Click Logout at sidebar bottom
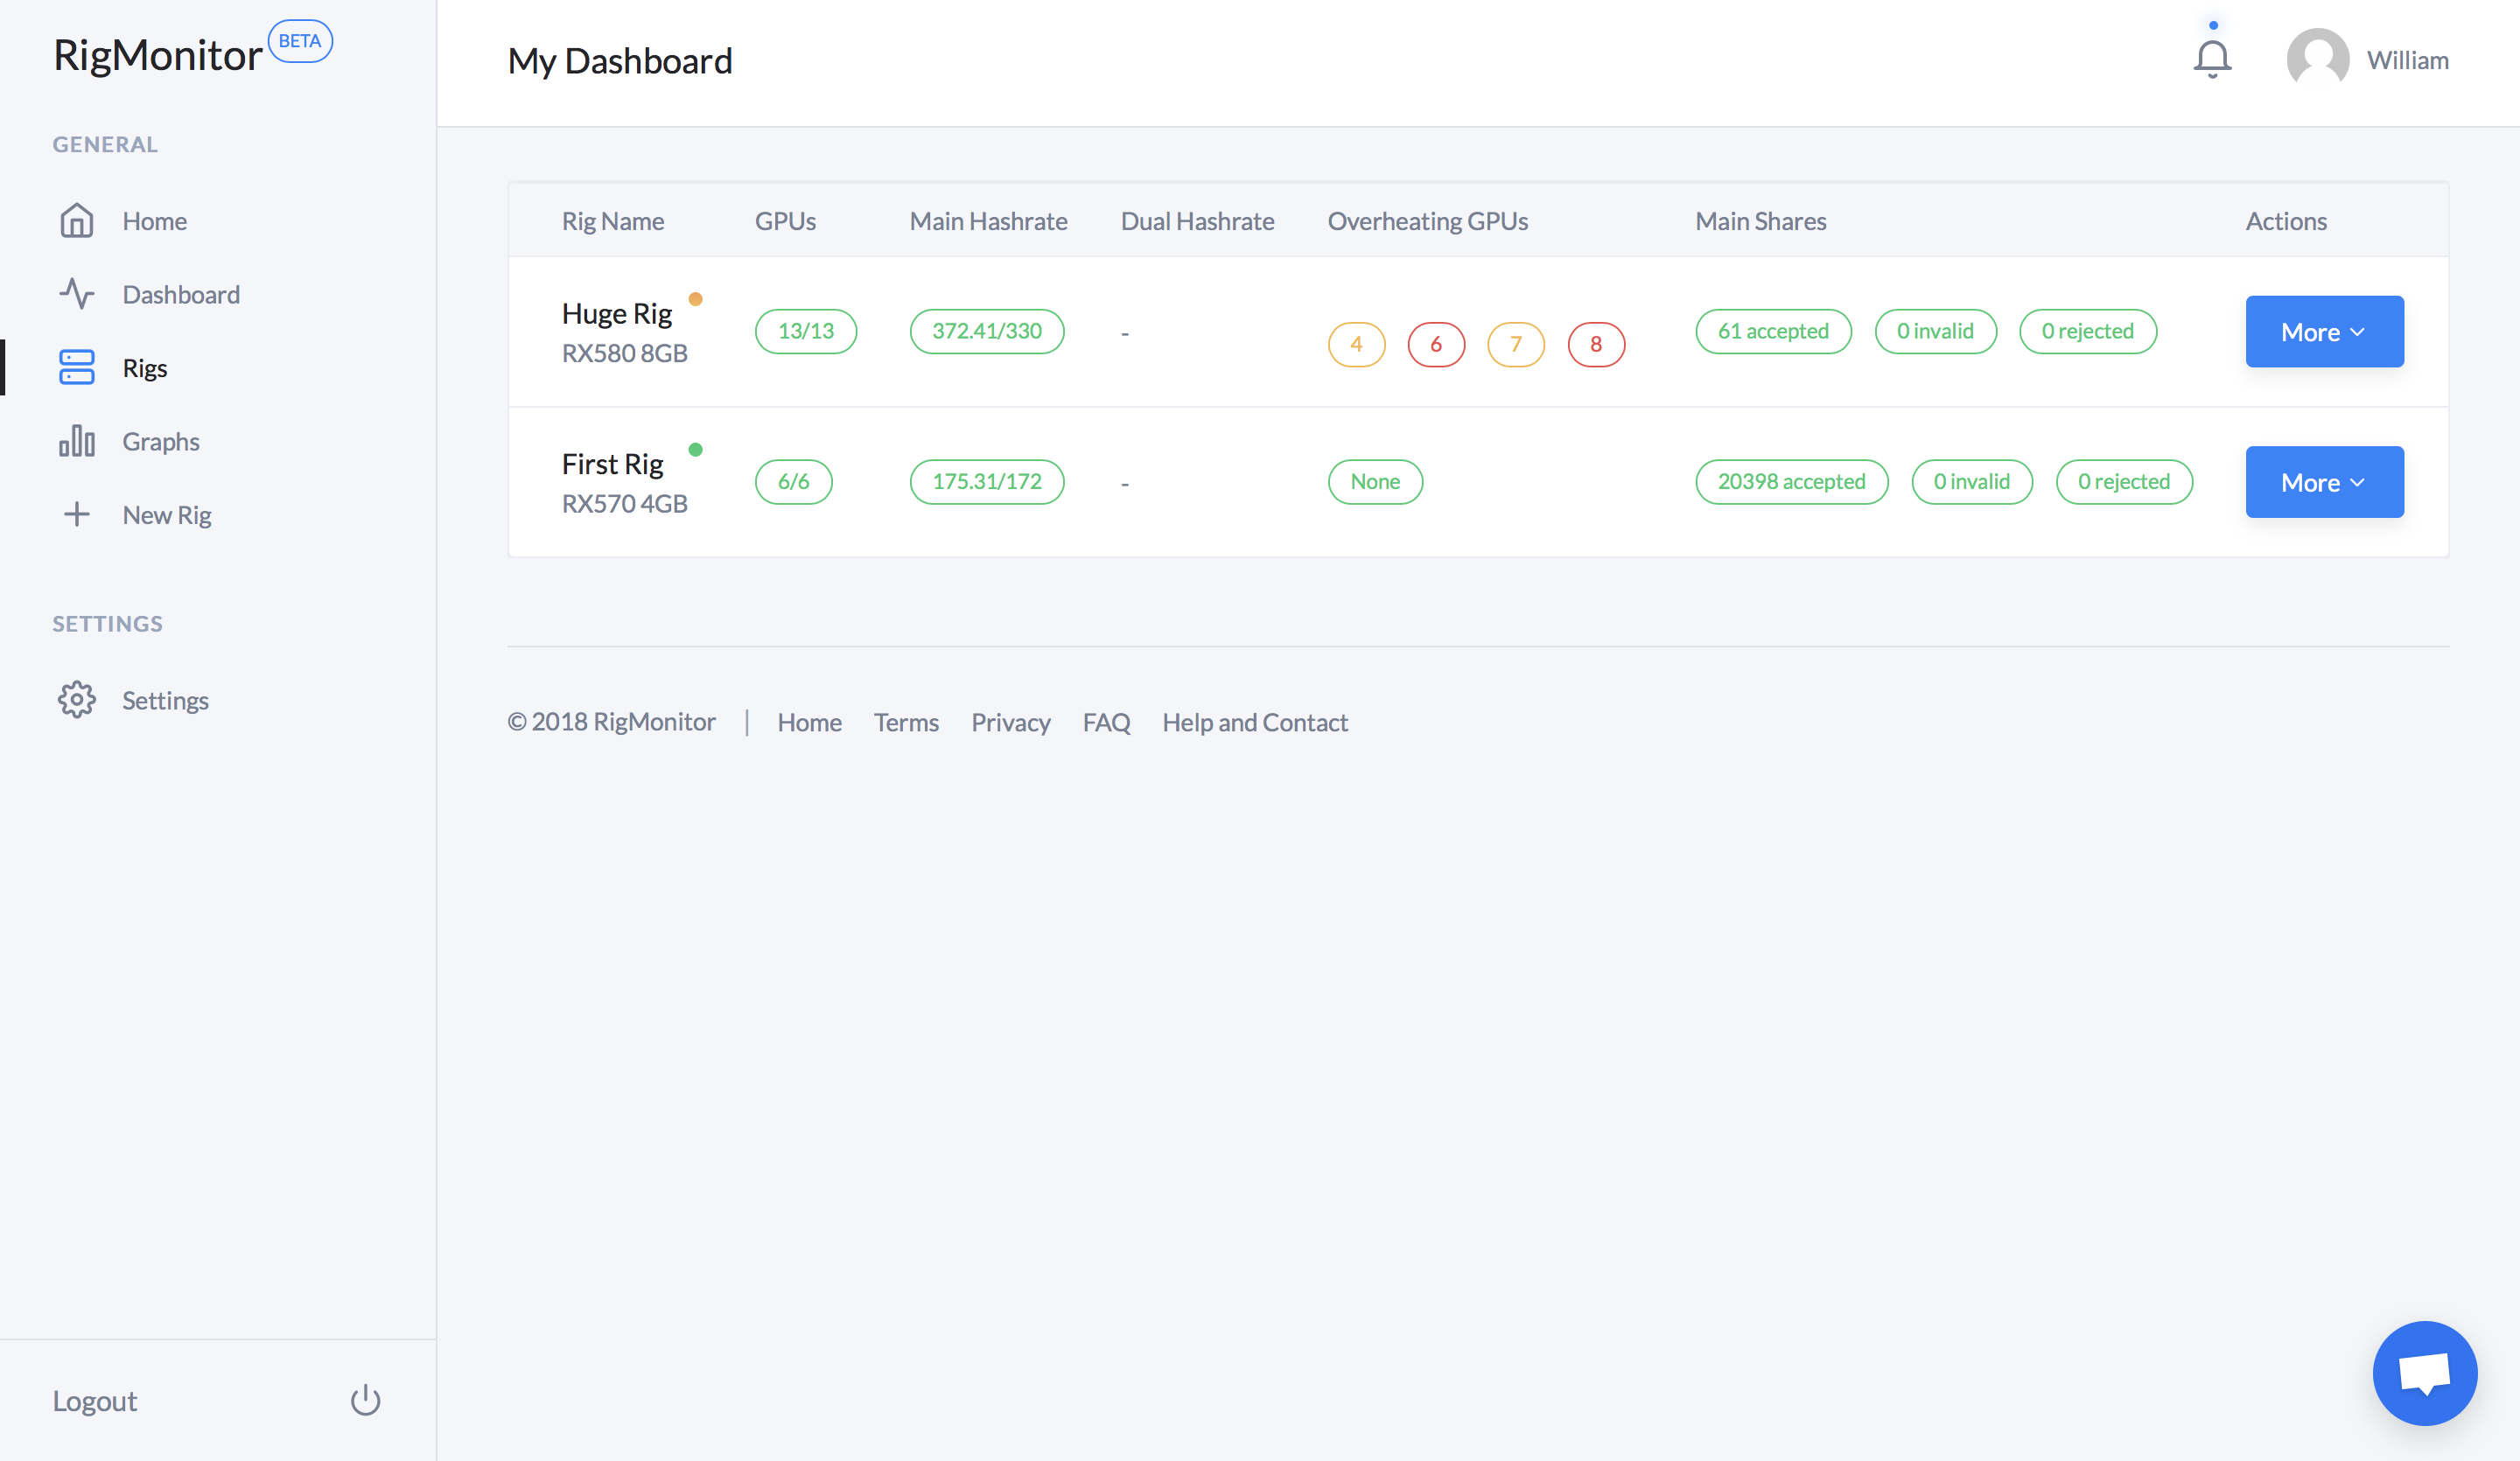The image size is (2520, 1461). [x=95, y=1400]
